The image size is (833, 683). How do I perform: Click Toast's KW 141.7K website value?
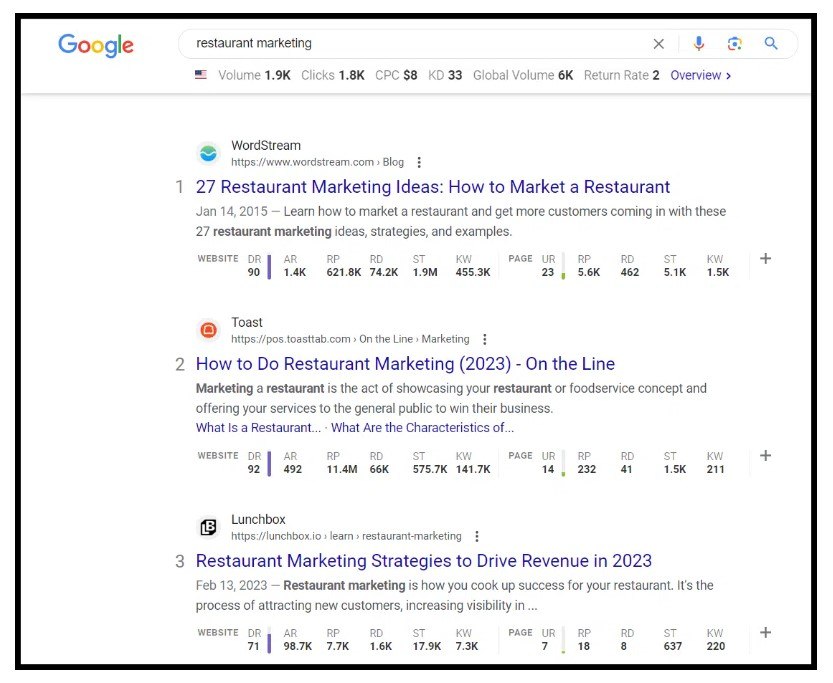473,469
